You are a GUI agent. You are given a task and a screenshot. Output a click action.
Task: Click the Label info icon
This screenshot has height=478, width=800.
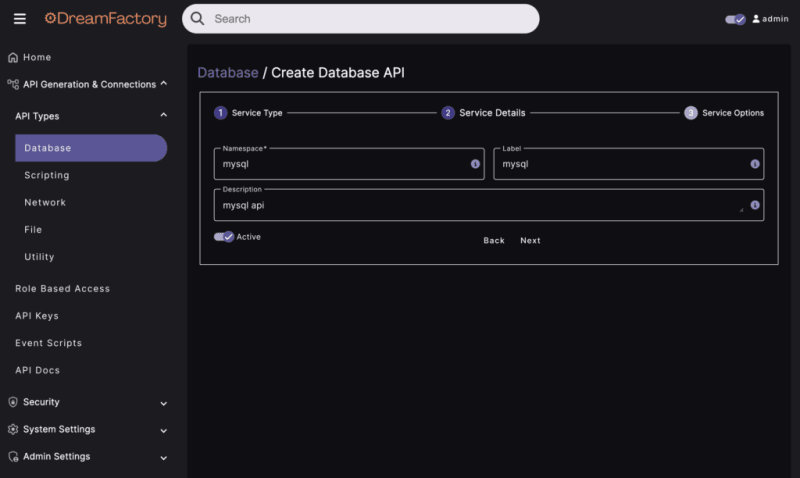(x=755, y=164)
